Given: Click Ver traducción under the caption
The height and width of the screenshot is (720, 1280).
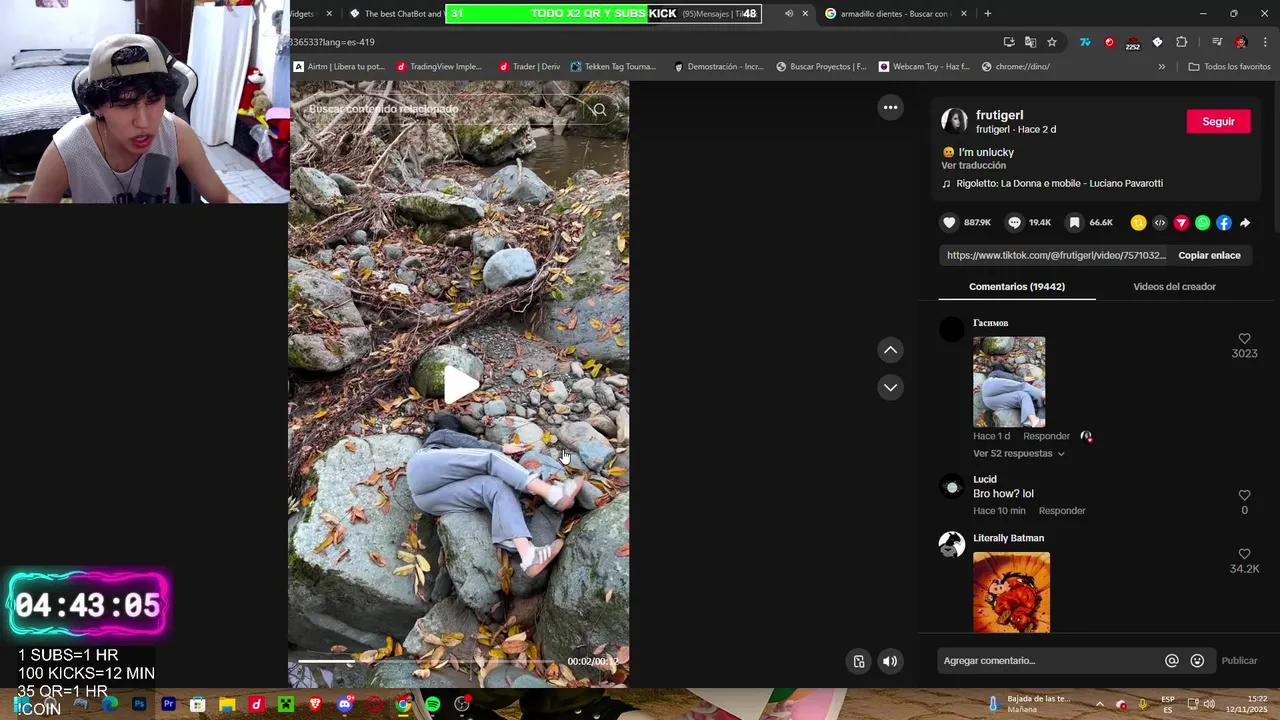Looking at the screenshot, I should click(x=973, y=165).
